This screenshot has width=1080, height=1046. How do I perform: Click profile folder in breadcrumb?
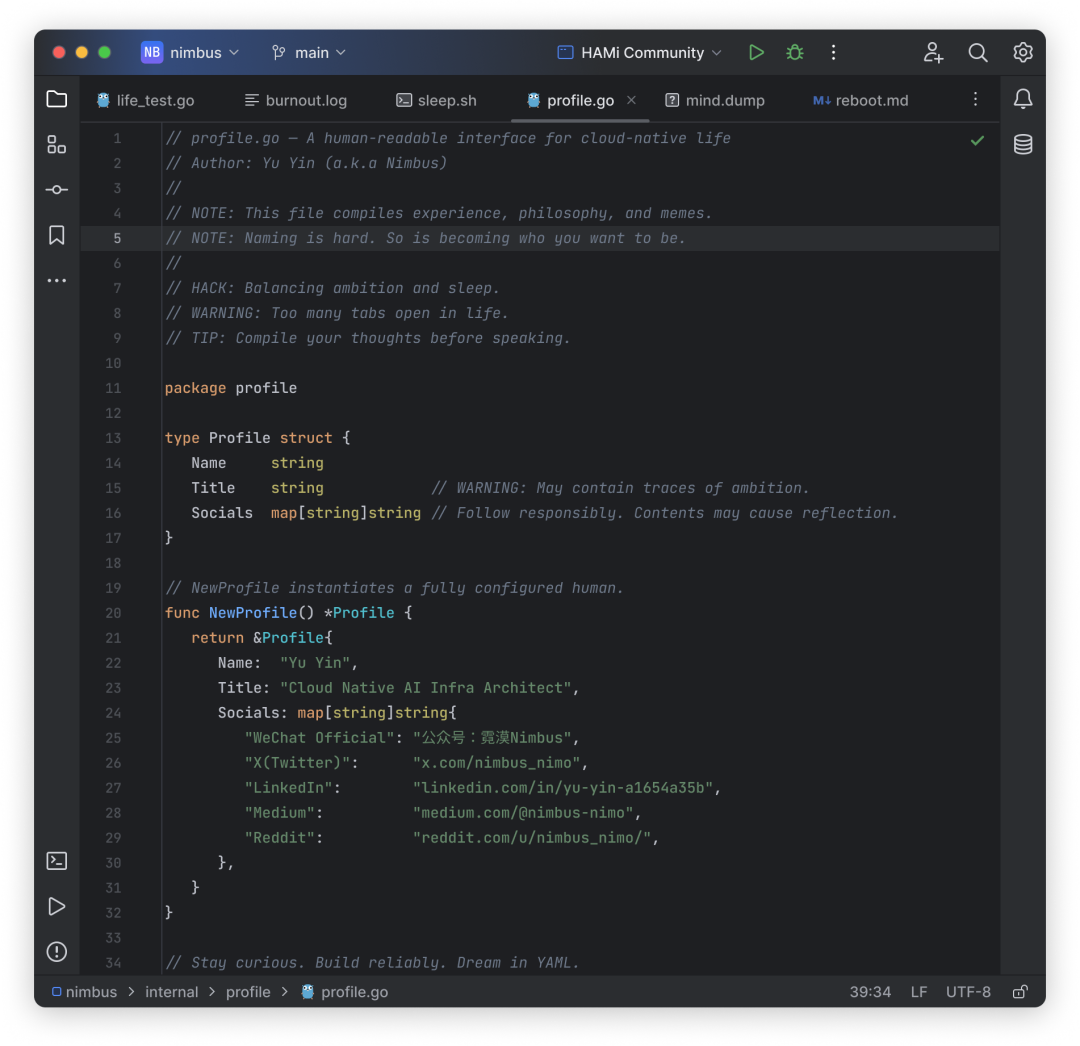[248, 992]
